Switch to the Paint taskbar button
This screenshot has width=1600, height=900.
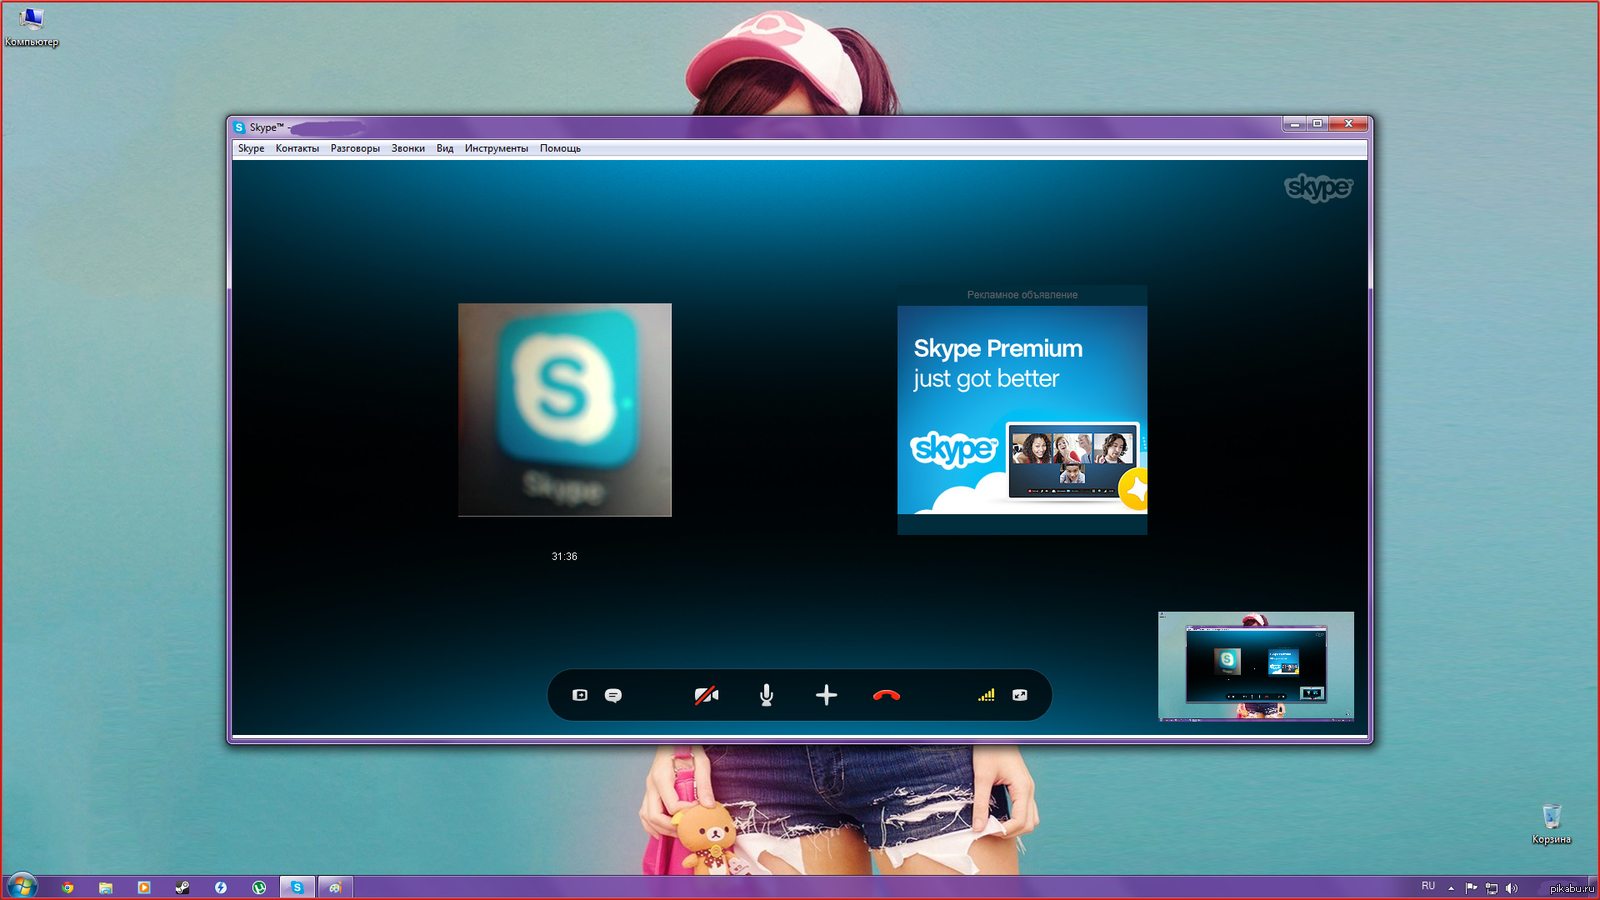point(335,887)
